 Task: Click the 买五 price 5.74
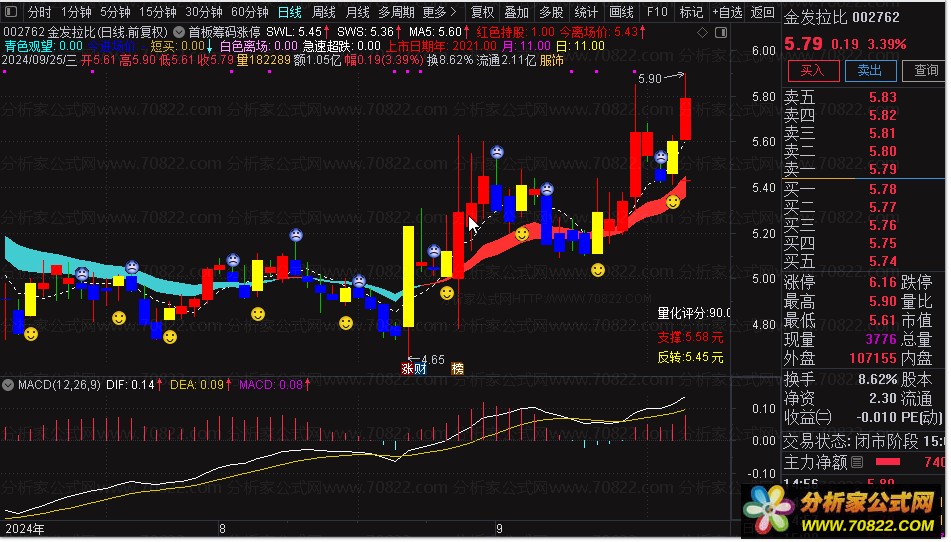pyautogui.click(x=882, y=261)
